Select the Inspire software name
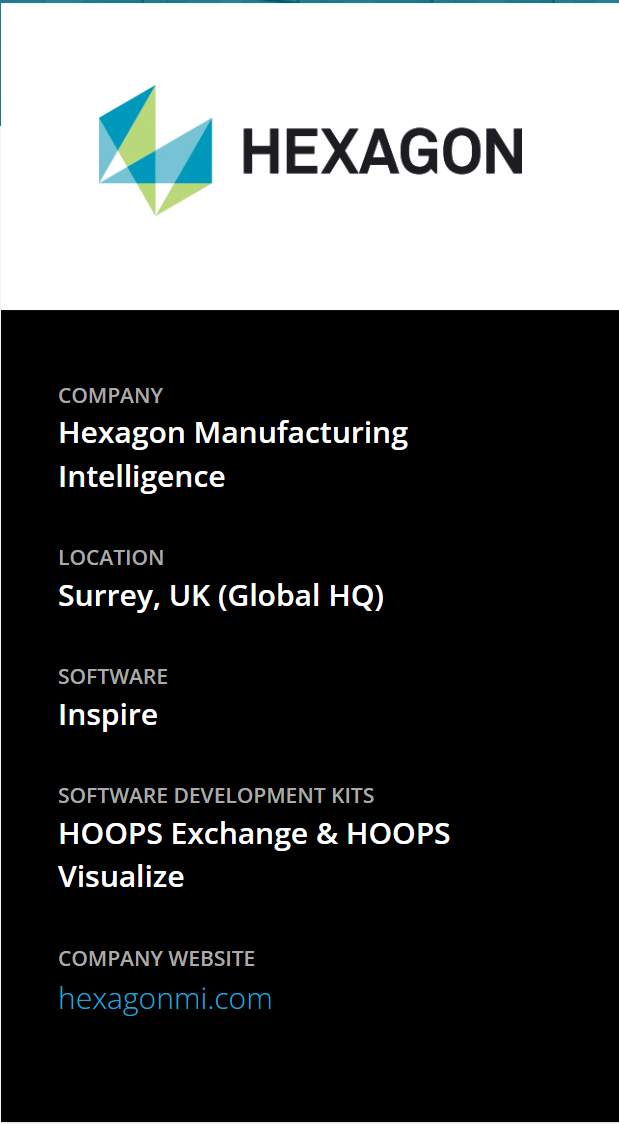The height and width of the screenshot is (1124, 619). click(x=108, y=715)
